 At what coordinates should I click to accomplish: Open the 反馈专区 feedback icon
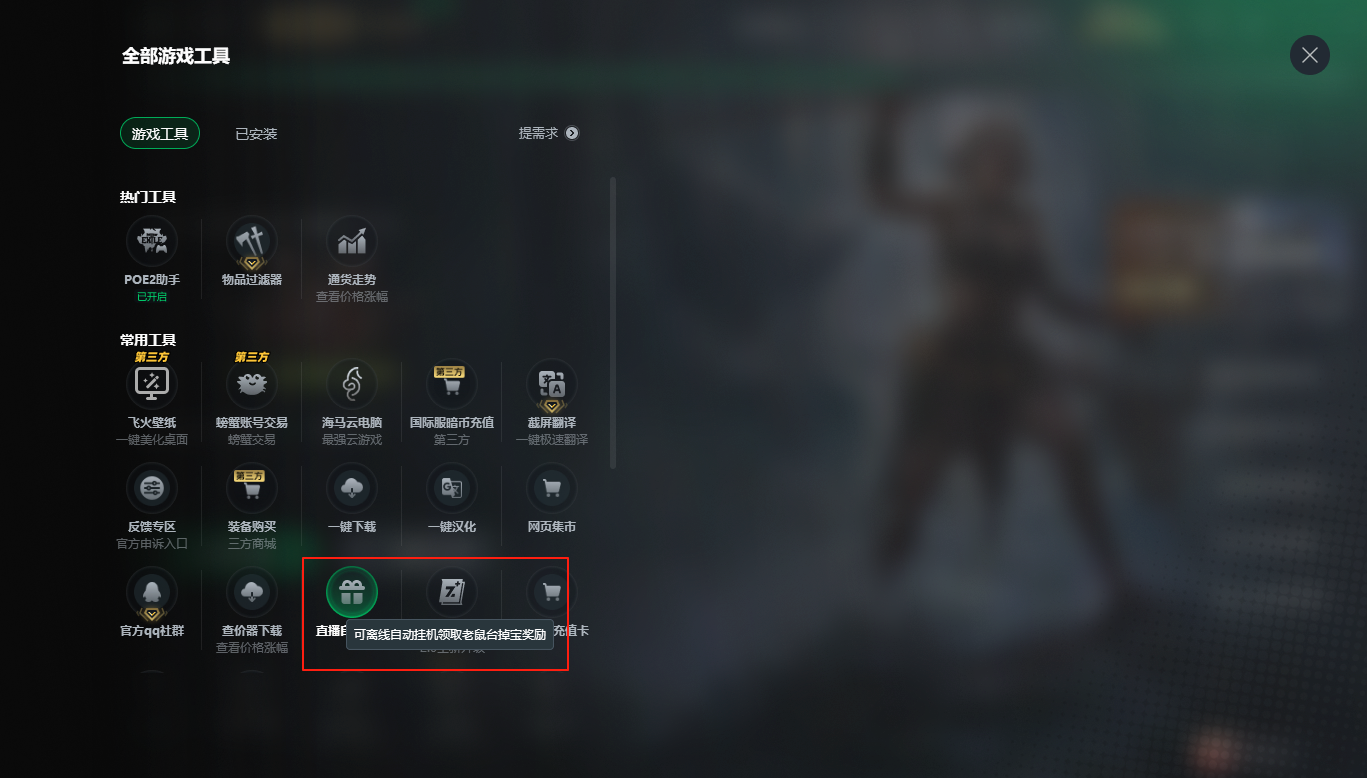pyautogui.click(x=152, y=488)
